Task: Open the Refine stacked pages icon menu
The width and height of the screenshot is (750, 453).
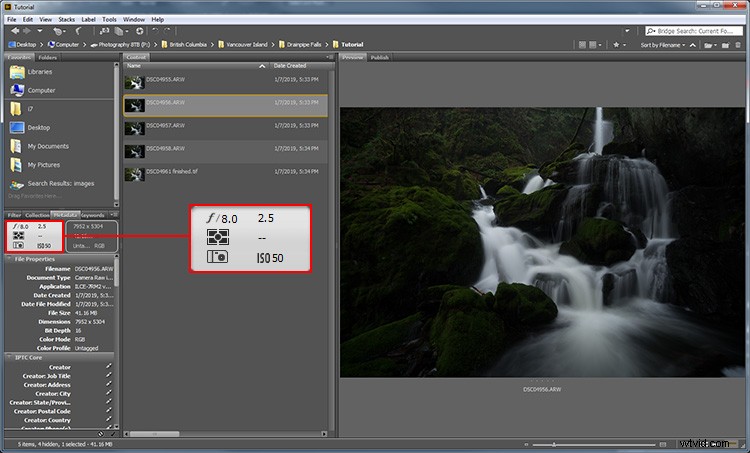Action: click(121, 31)
